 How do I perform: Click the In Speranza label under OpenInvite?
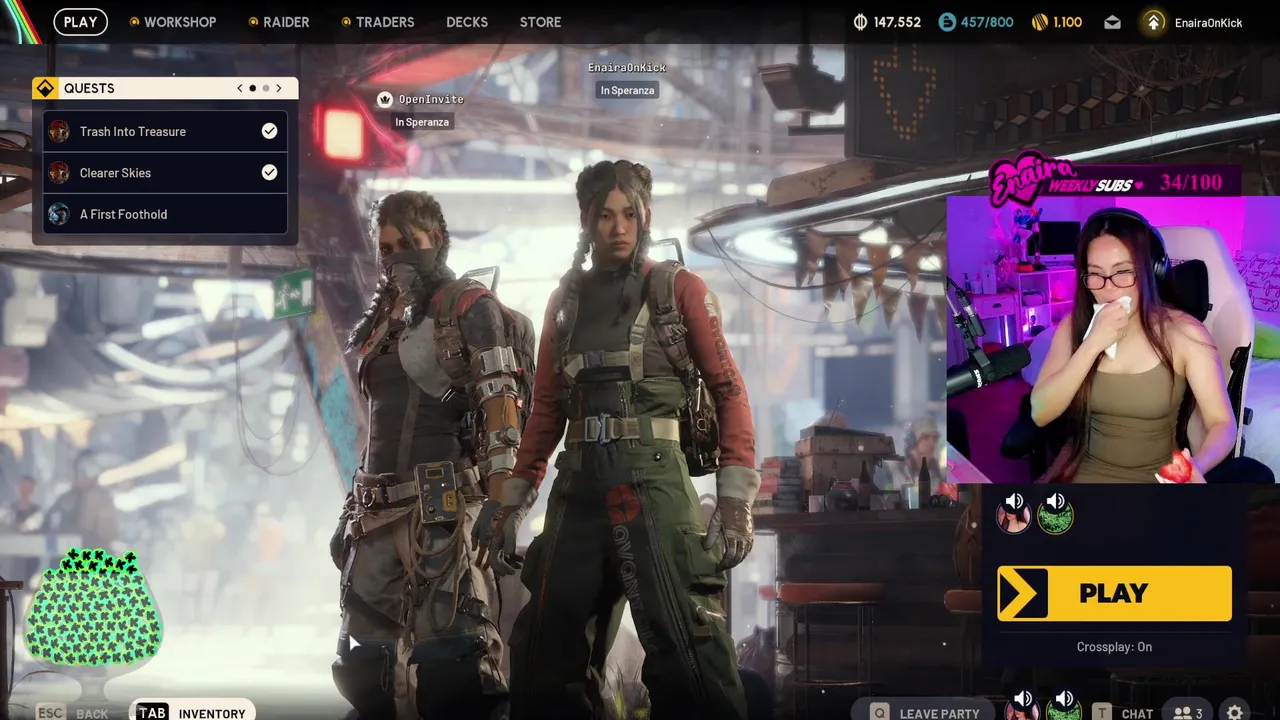422,122
